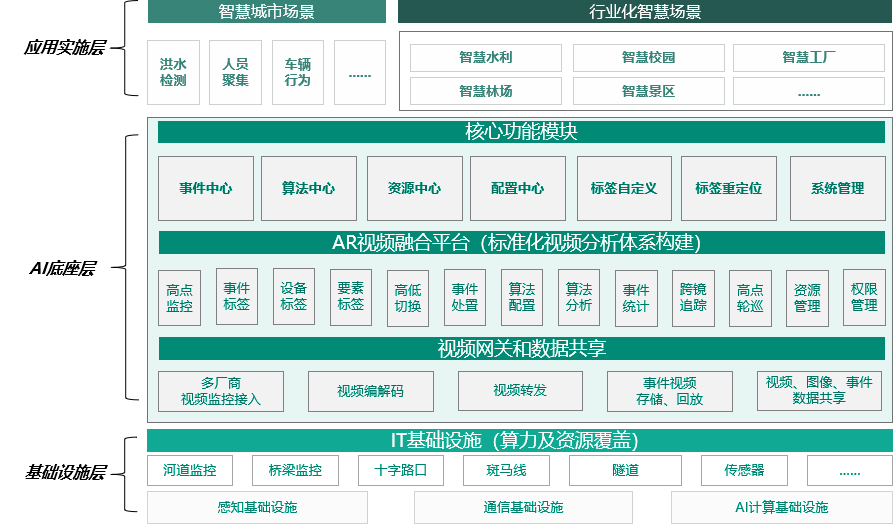894x525 pixels.
Task: Click the 智慧工厂 box
Action: [808, 58]
